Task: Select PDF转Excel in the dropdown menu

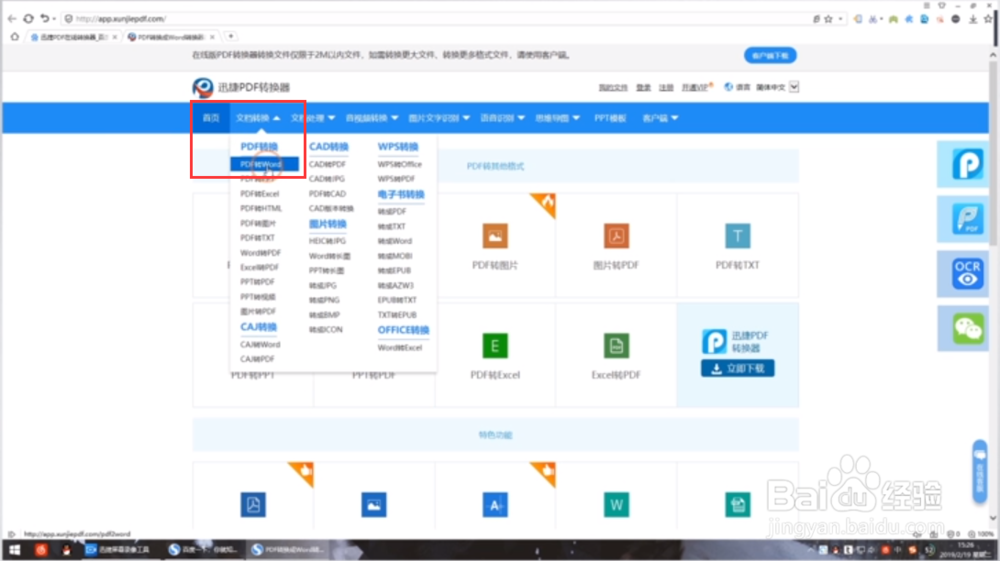Action: pos(260,194)
